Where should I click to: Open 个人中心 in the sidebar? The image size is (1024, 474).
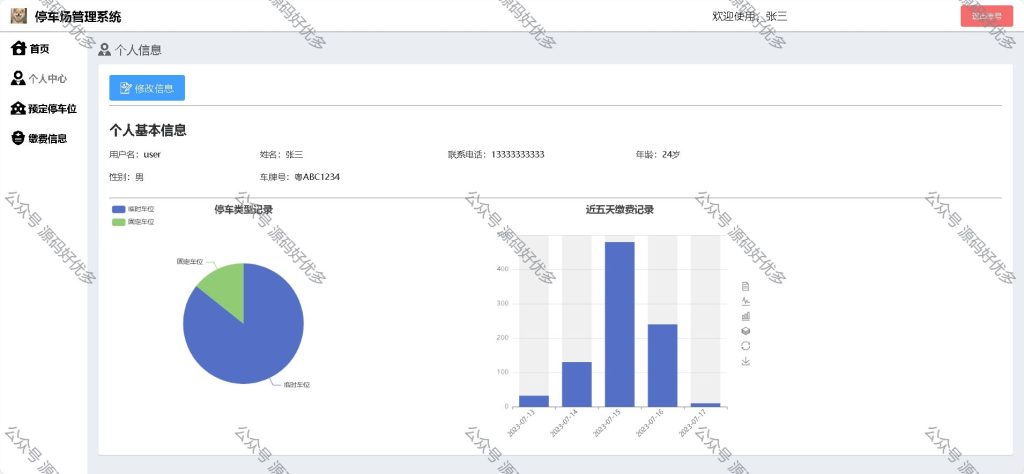click(x=39, y=78)
